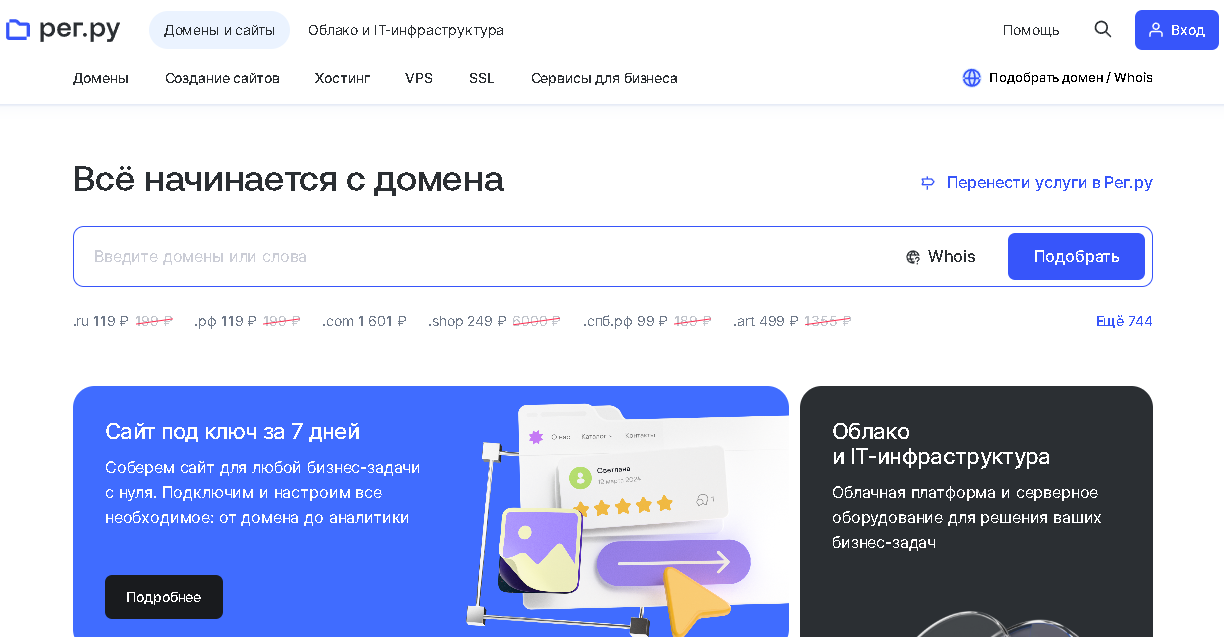Expand more domain zones via Ещё 744
The width and height of the screenshot is (1224, 637).
tap(1124, 321)
